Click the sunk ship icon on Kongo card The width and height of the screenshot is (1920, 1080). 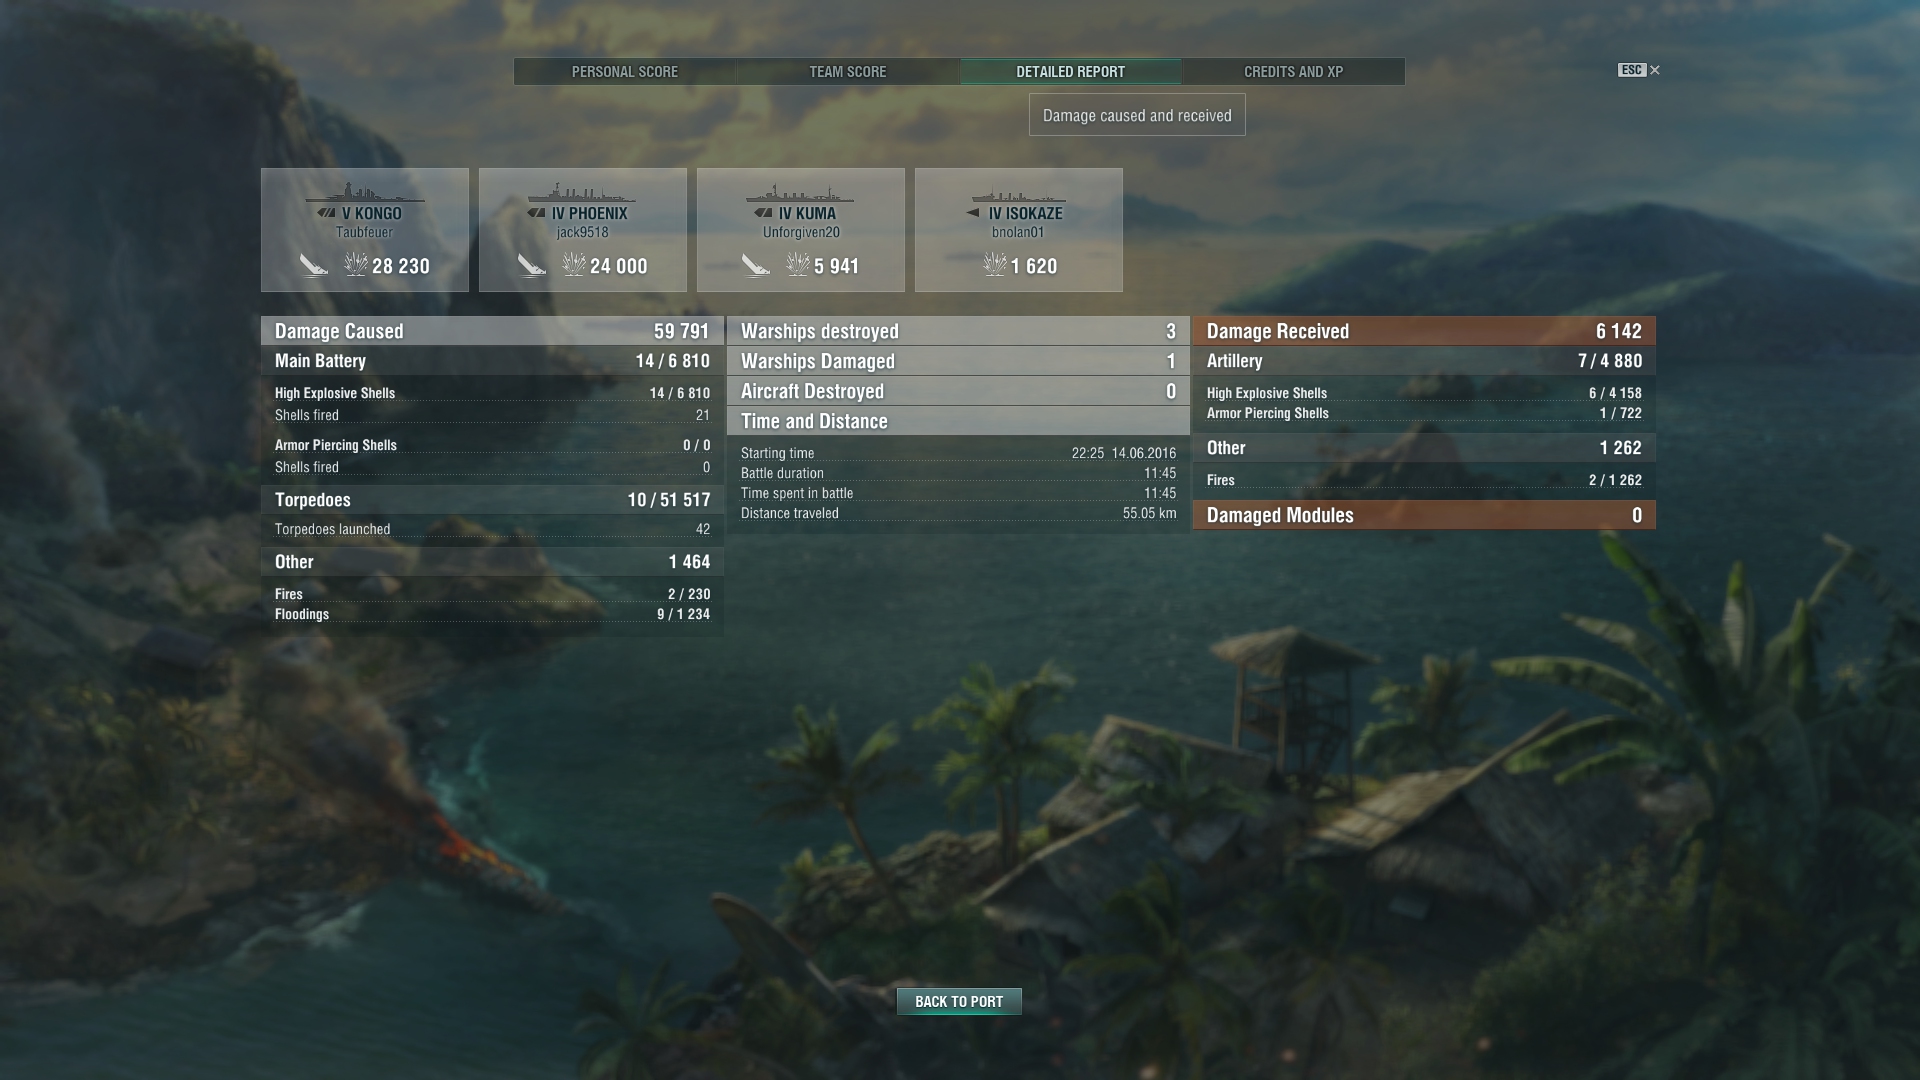(x=314, y=265)
